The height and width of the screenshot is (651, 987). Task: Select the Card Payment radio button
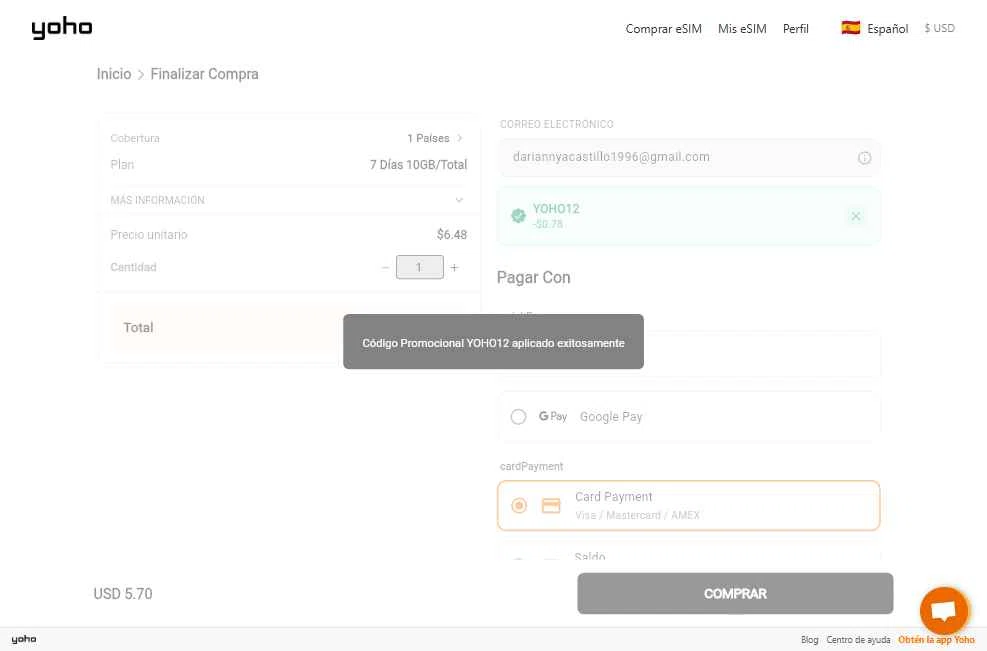tap(519, 506)
